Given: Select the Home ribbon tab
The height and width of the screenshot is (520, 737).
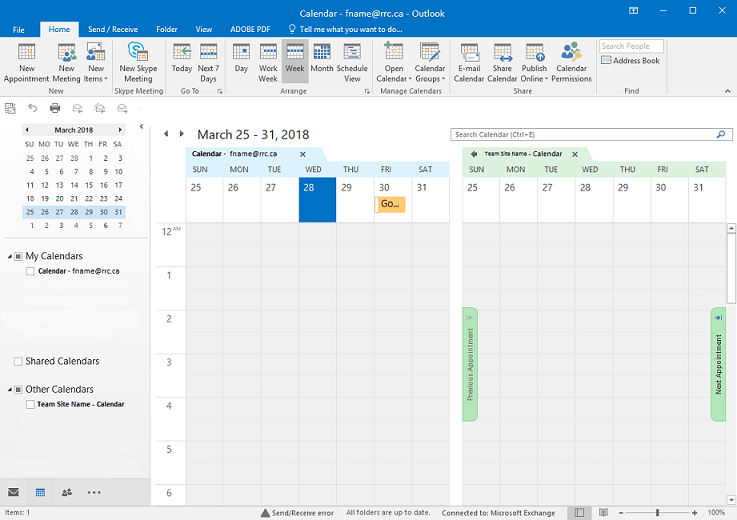Looking at the screenshot, I should pyautogui.click(x=59, y=29).
